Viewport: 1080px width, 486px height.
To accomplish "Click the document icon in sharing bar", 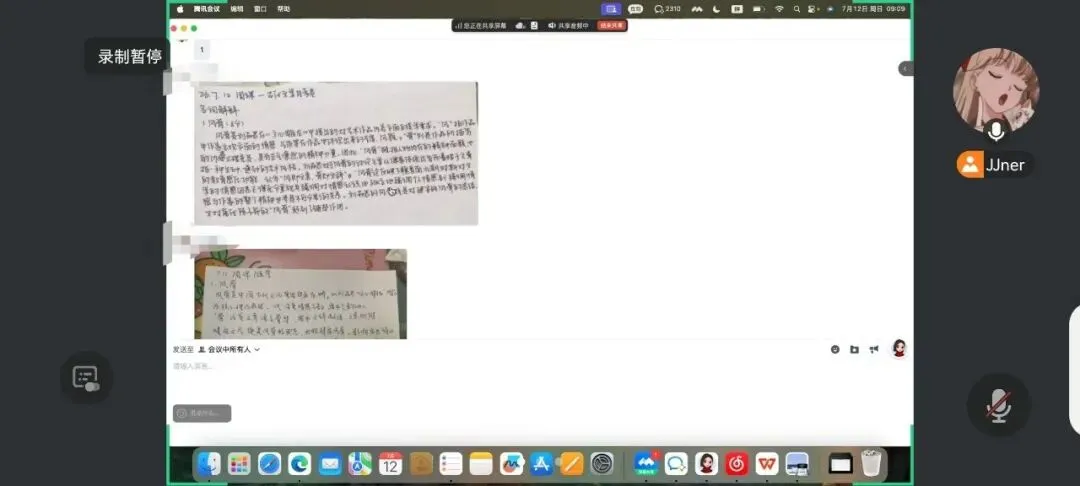I will [x=534, y=25].
